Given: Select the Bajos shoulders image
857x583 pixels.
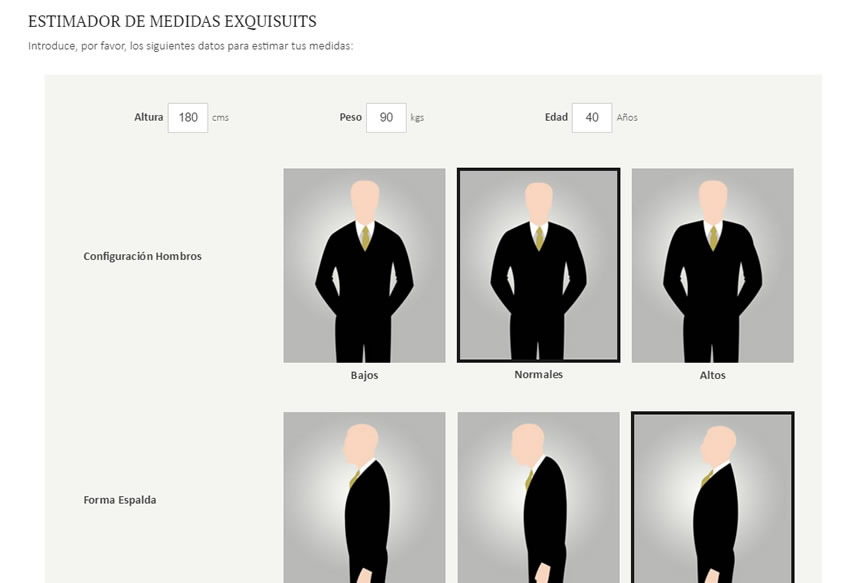Looking at the screenshot, I should coord(365,266).
